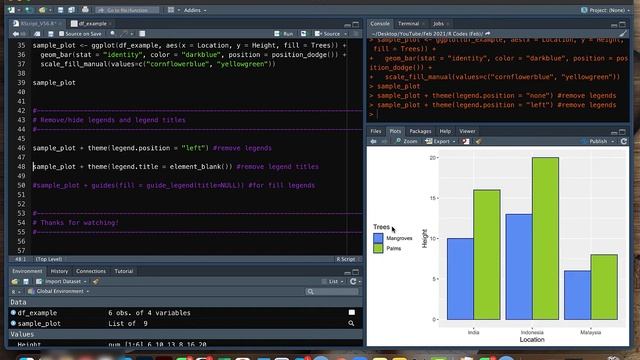Open the Project (None) dropdown
The height and width of the screenshot is (360, 640).
point(605,10)
